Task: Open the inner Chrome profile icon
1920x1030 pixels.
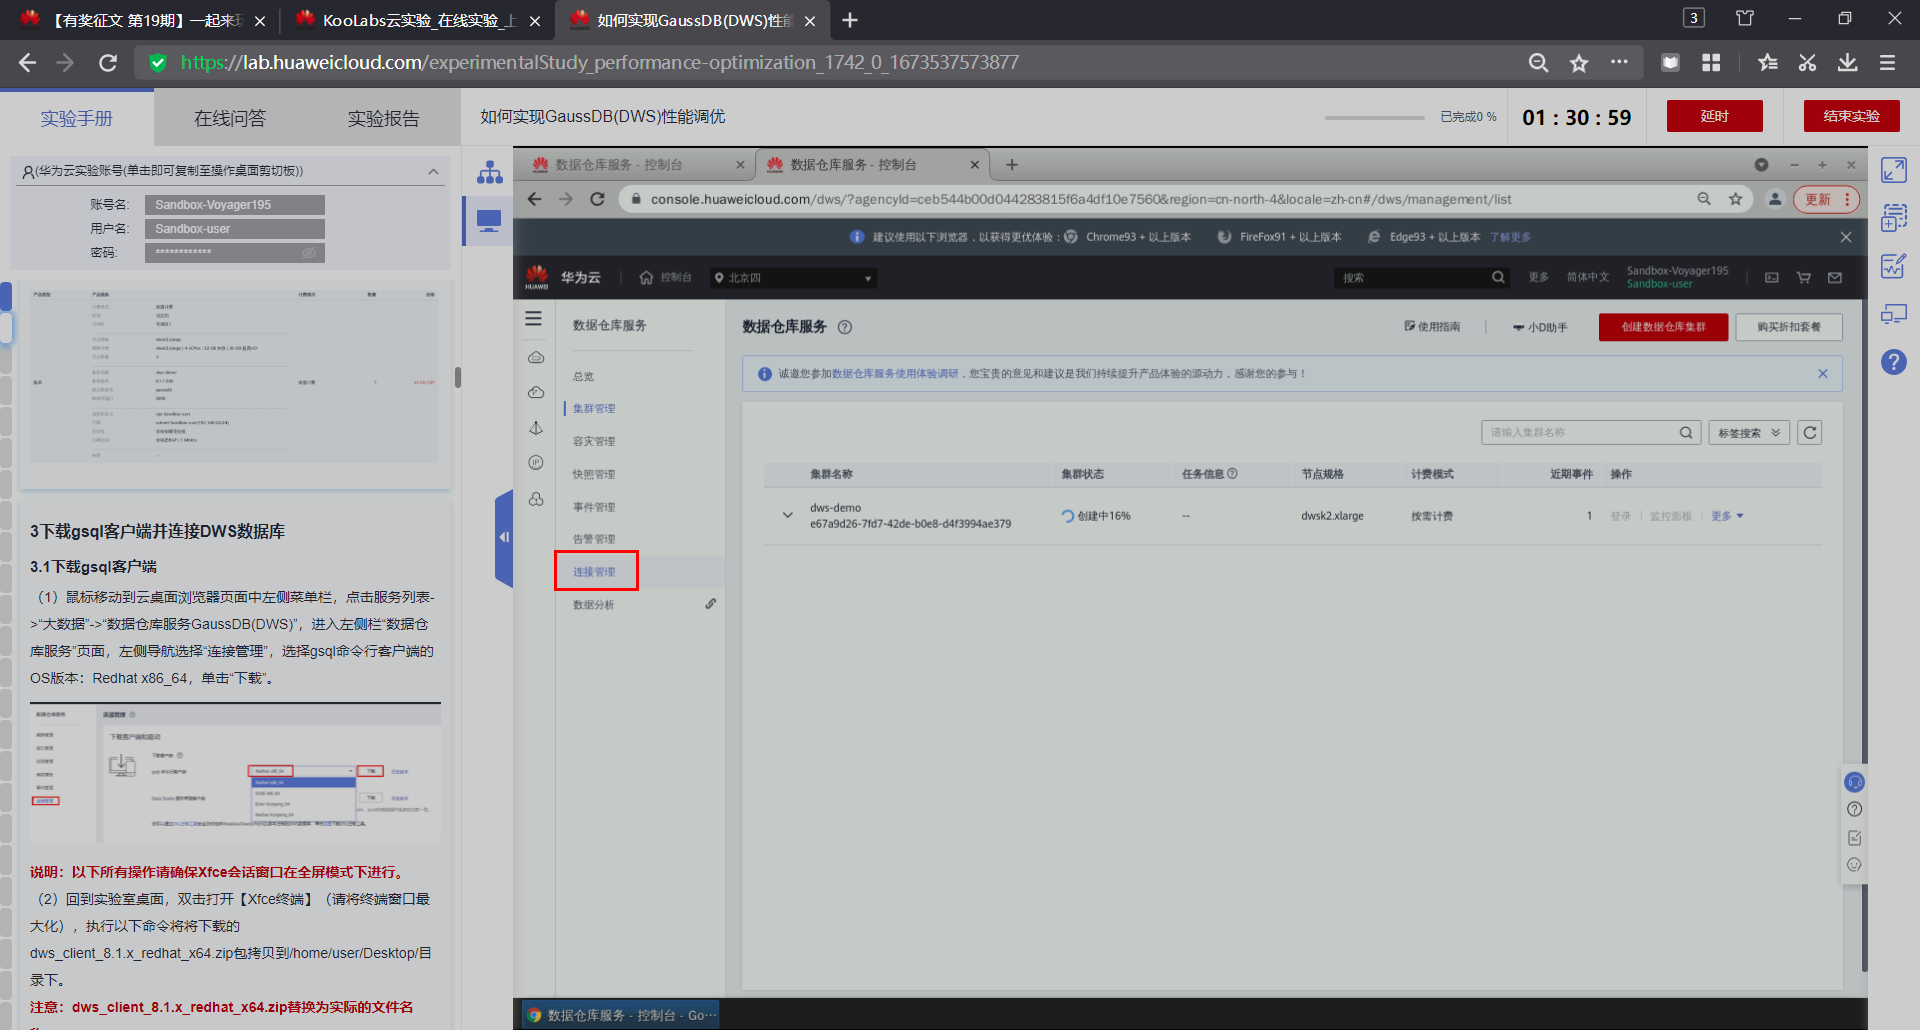Action: coord(1775,199)
